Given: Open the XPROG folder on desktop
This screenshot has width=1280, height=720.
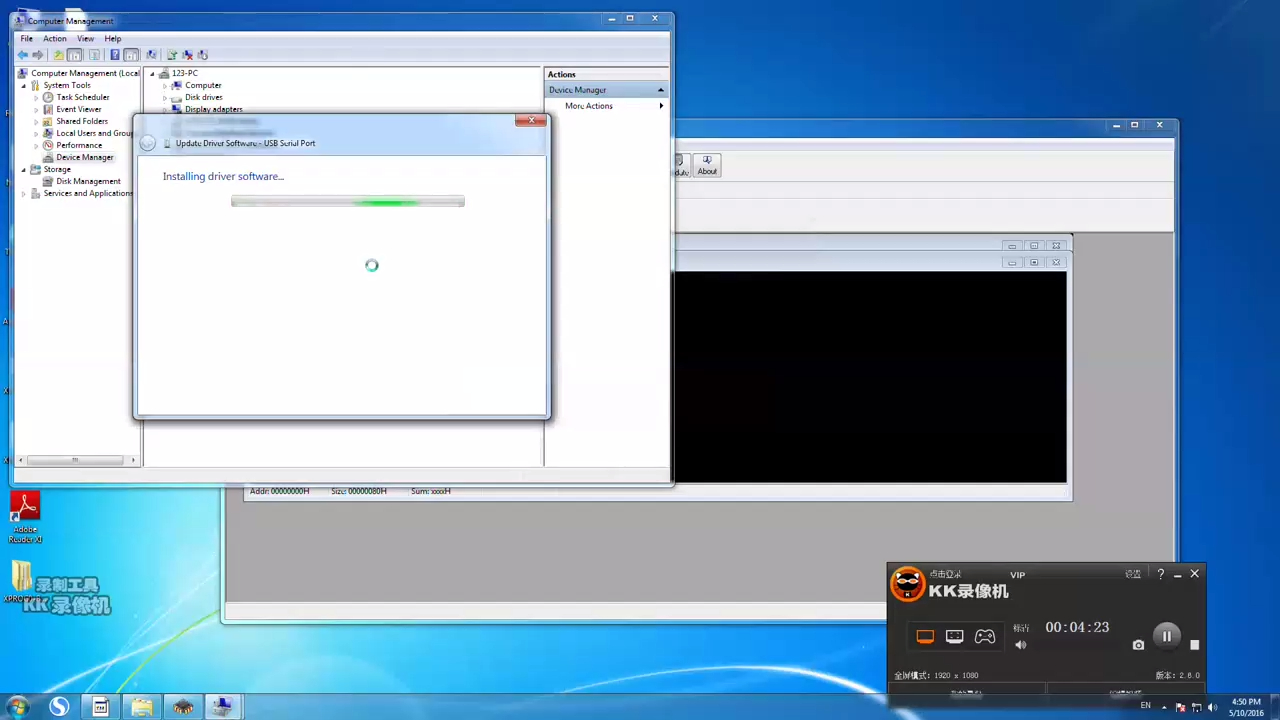Looking at the screenshot, I should pos(20,581).
